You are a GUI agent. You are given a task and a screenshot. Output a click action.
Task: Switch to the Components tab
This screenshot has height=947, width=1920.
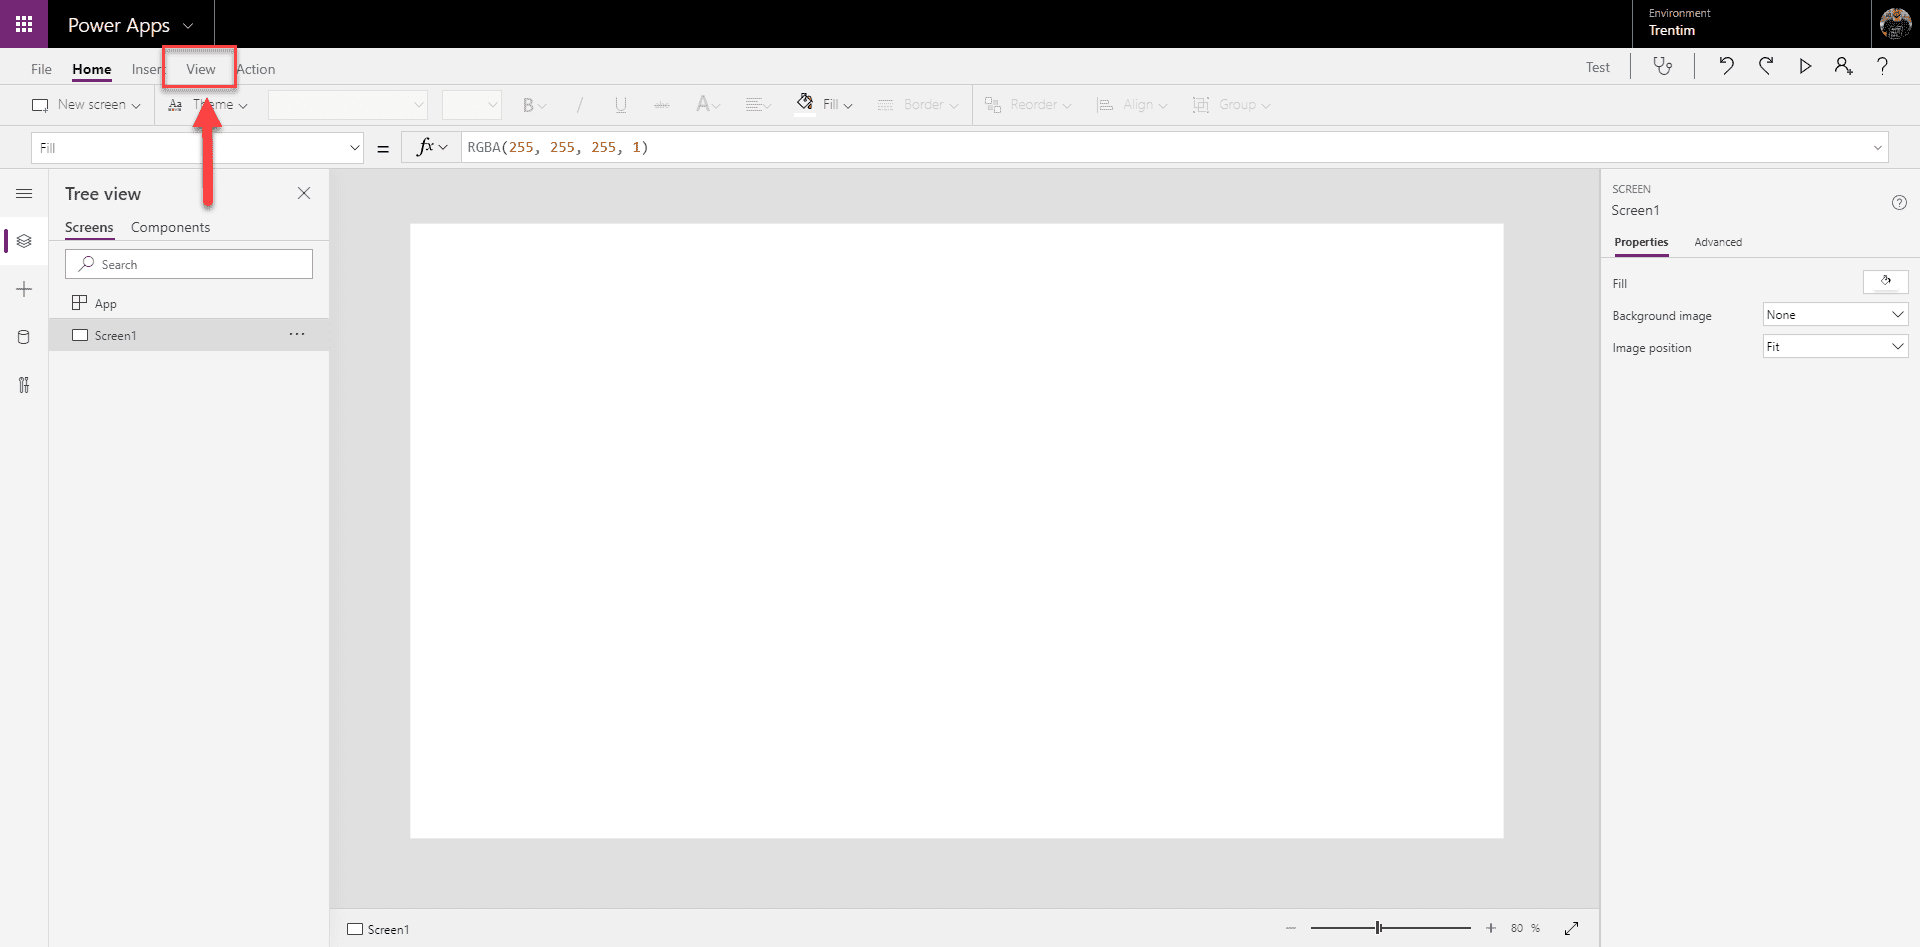(x=170, y=227)
